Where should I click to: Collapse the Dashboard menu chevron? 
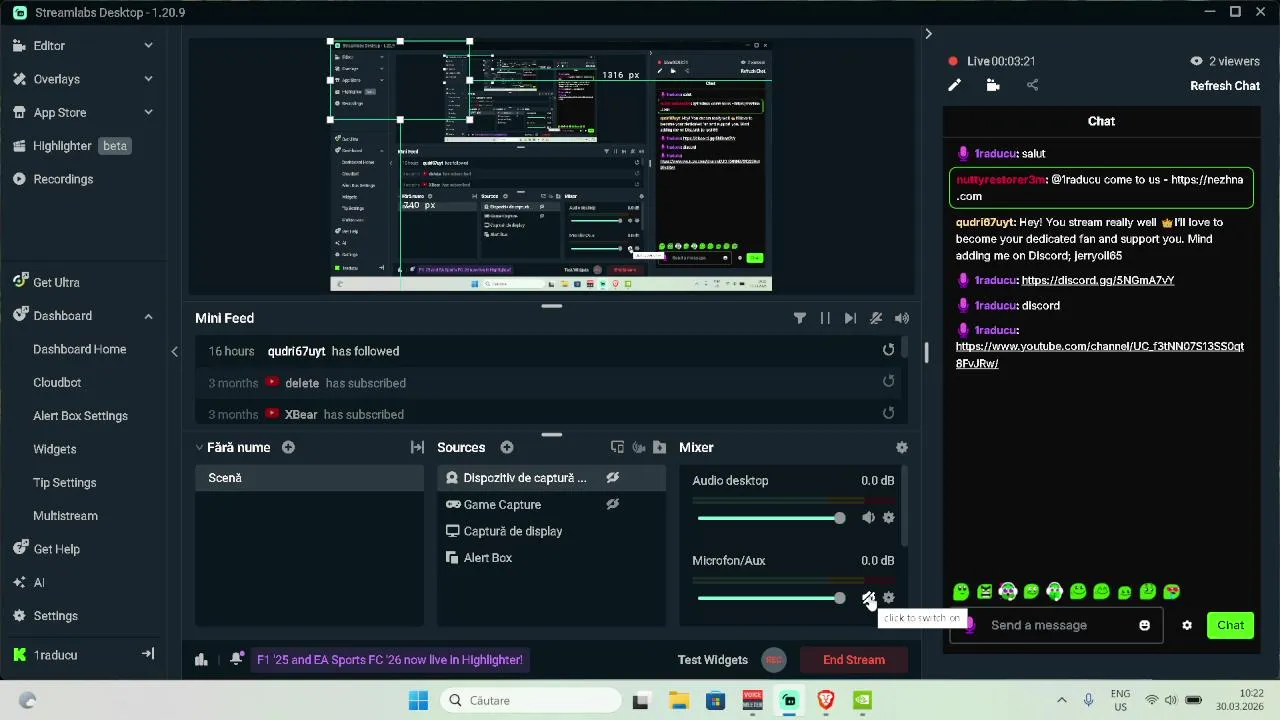click(x=148, y=316)
